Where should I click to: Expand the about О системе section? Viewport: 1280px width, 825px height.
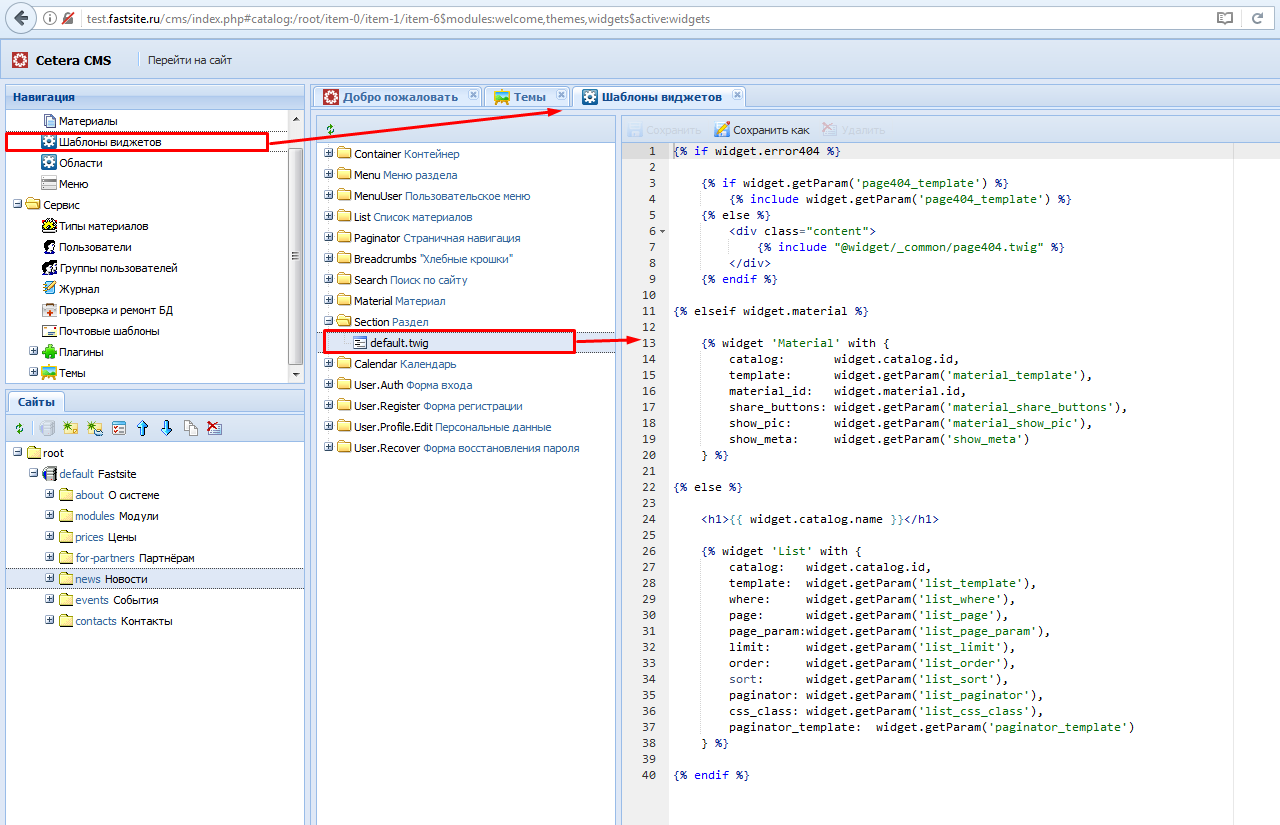click(49, 494)
